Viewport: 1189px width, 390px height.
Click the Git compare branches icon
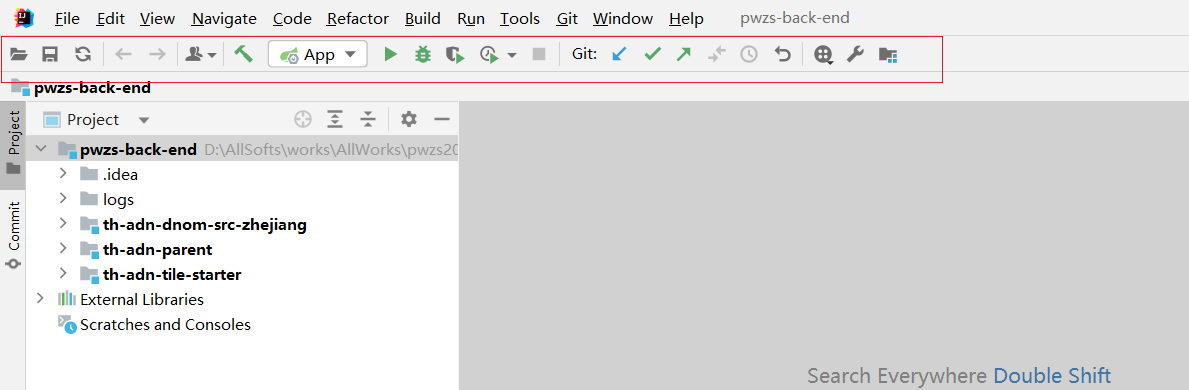click(717, 55)
